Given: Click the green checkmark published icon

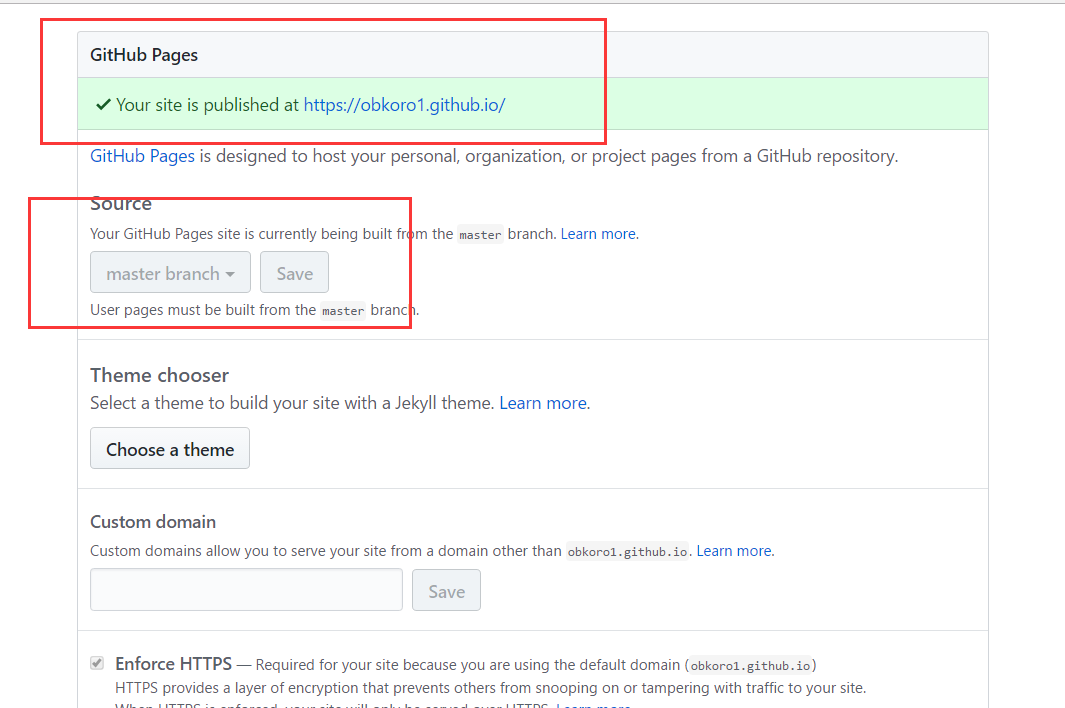Looking at the screenshot, I should point(103,105).
